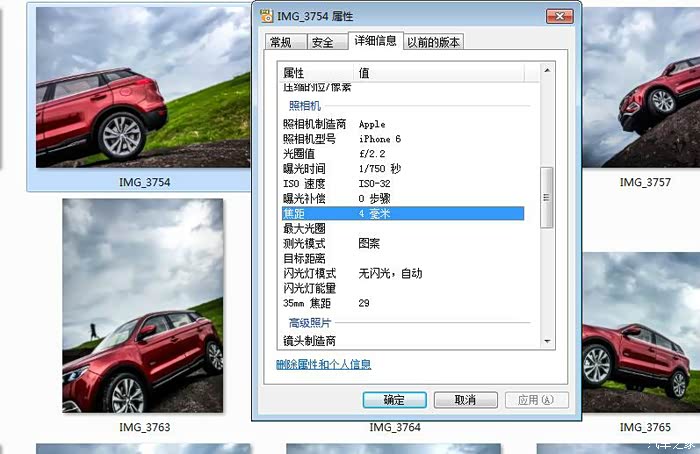Select the highlighted 焦距 4 毫米 row
Viewport: 700px width, 454px height.
click(403, 213)
